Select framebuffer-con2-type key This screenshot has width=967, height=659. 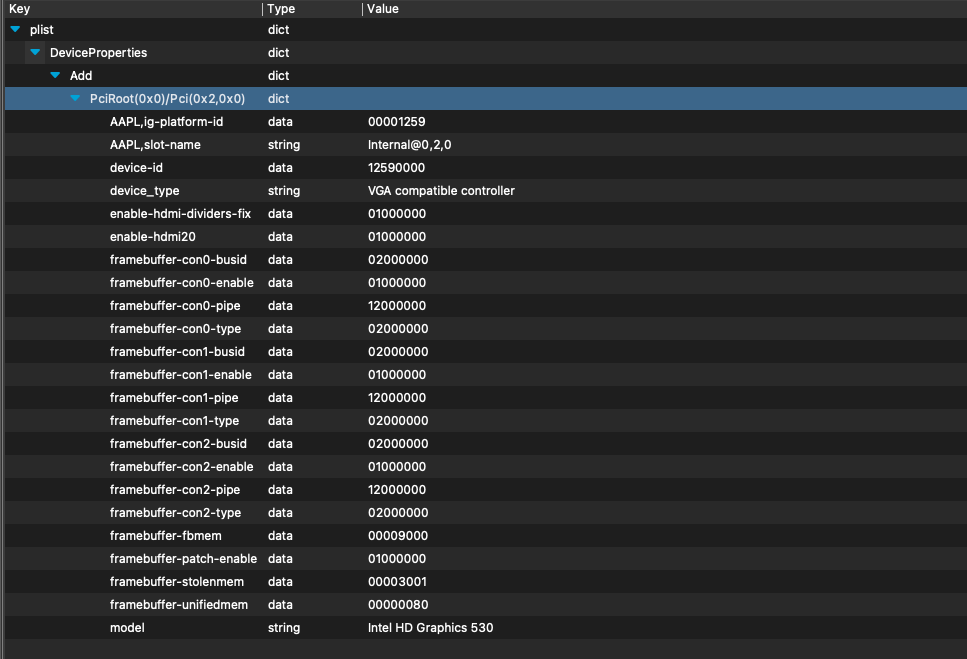tap(175, 513)
